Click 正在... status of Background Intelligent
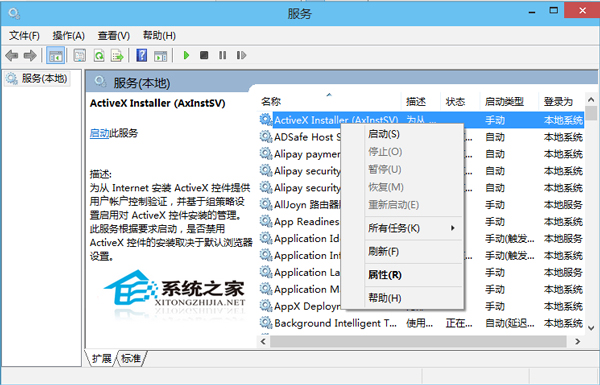This screenshot has height=385, width=600. [459, 323]
